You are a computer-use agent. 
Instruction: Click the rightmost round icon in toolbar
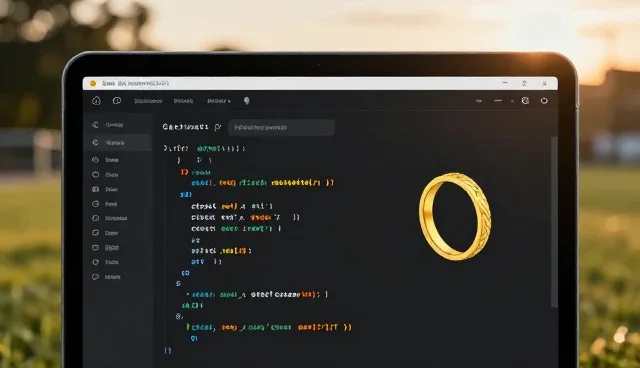click(544, 101)
